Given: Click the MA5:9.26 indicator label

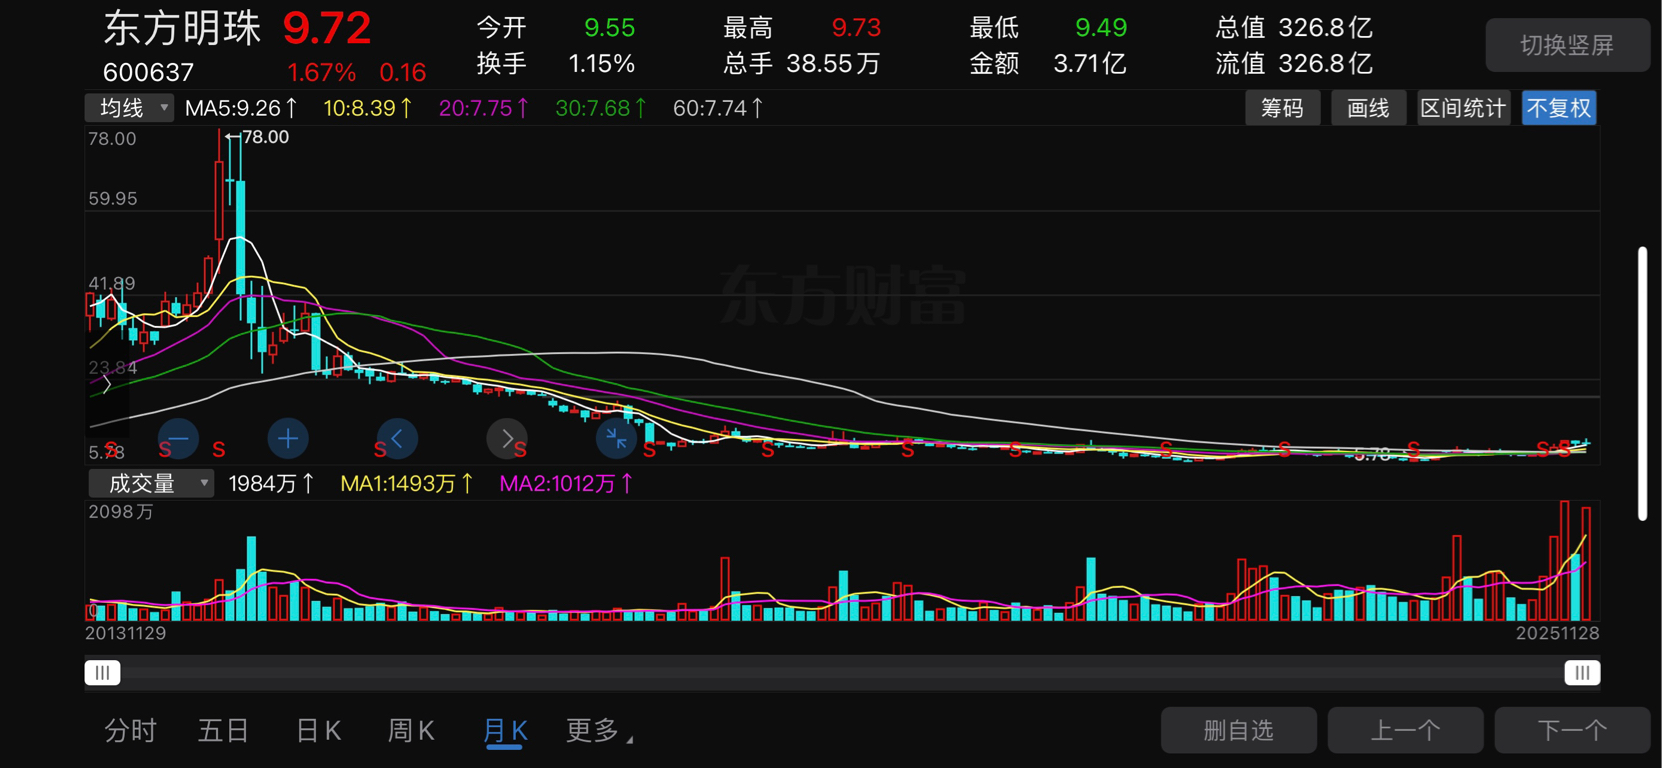Looking at the screenshot, I should pyautogui.click(x=241, y=108).
